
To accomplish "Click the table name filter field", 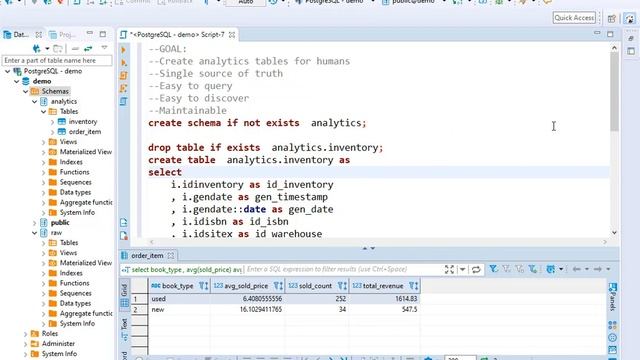I will click(57, 60).
